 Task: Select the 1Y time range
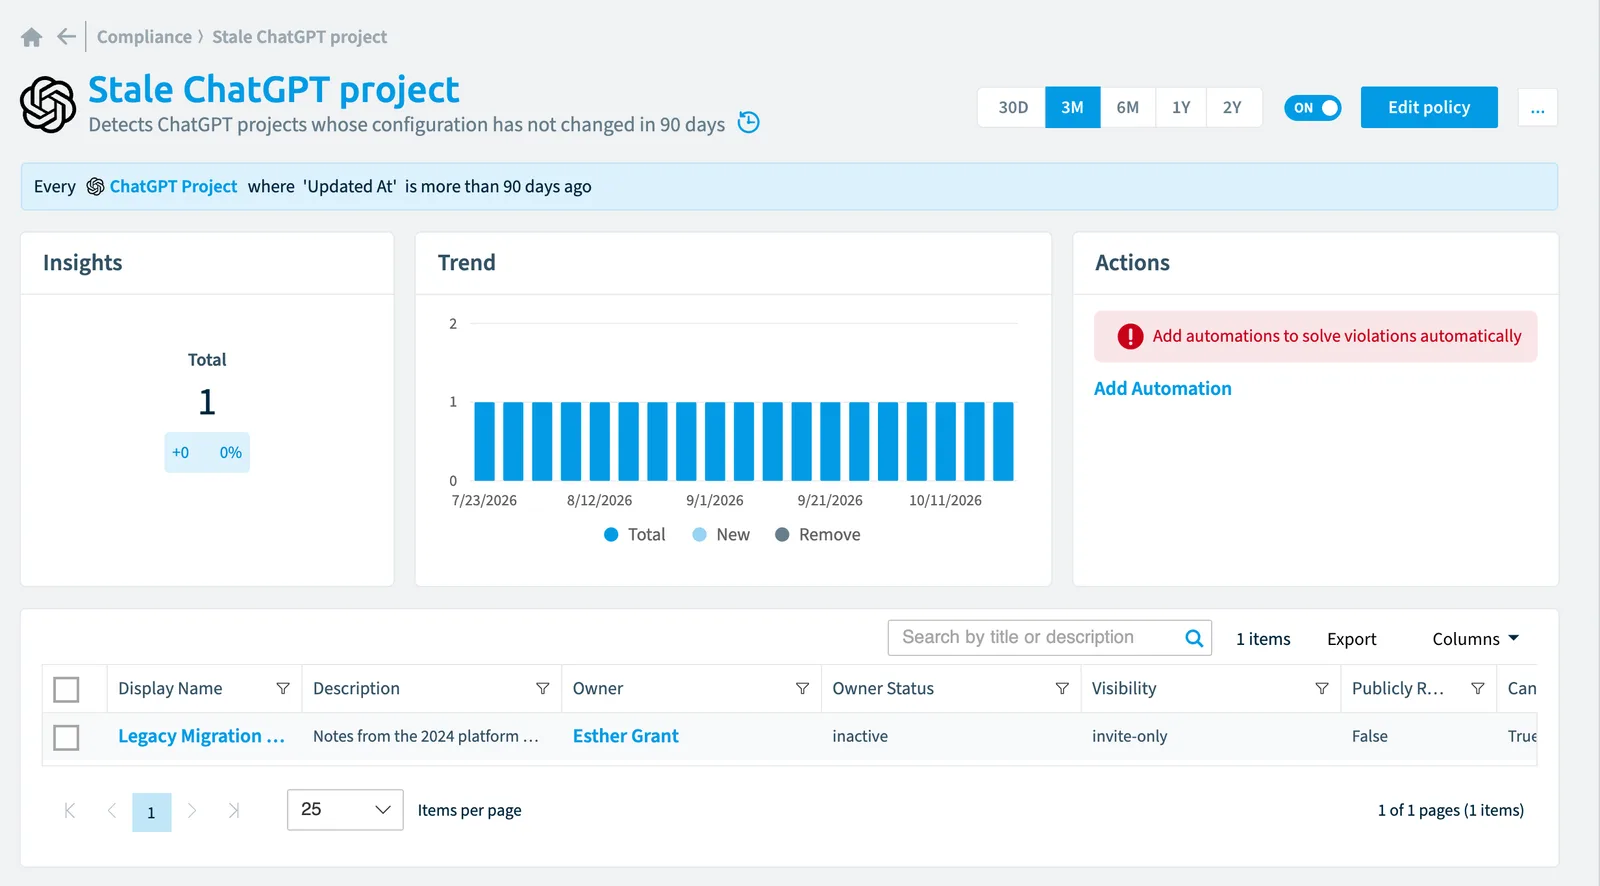[x=1181, y=108]
